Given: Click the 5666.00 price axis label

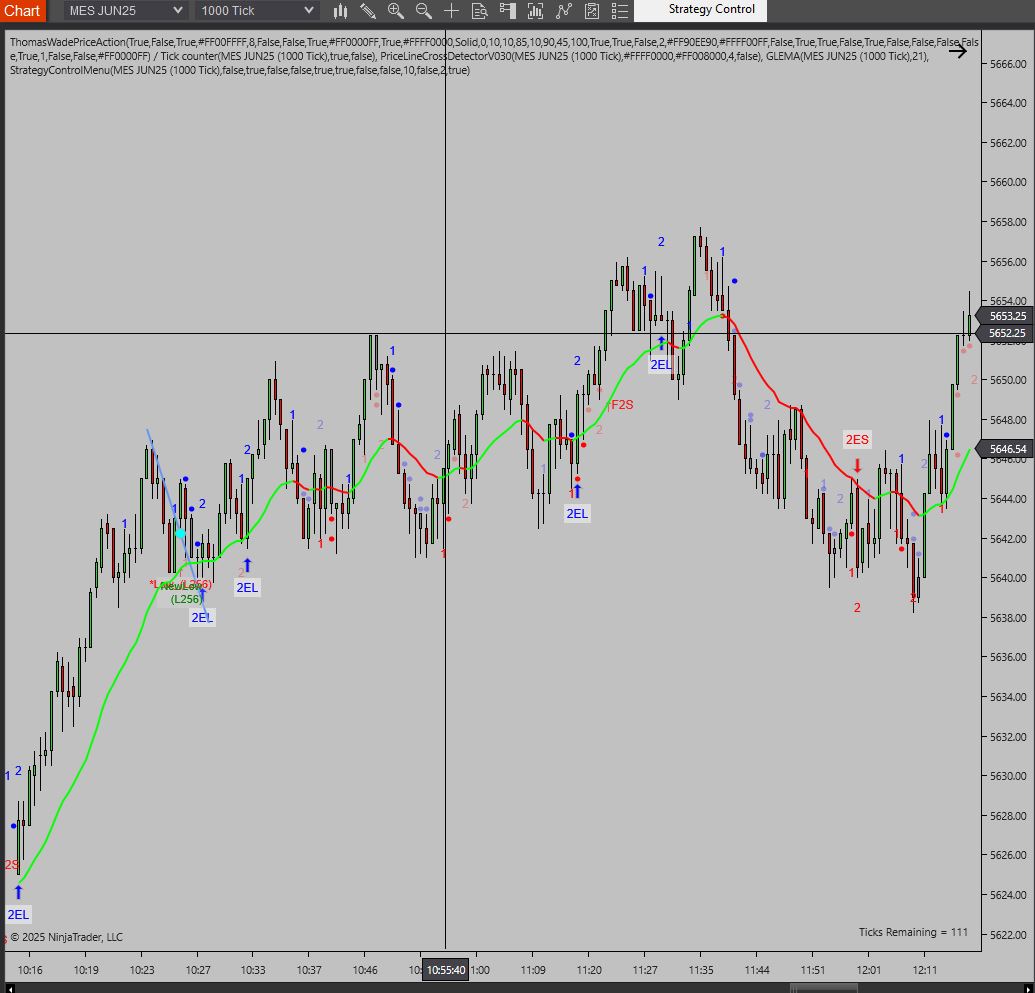Looking at the screenshot, I should 1008,64.
